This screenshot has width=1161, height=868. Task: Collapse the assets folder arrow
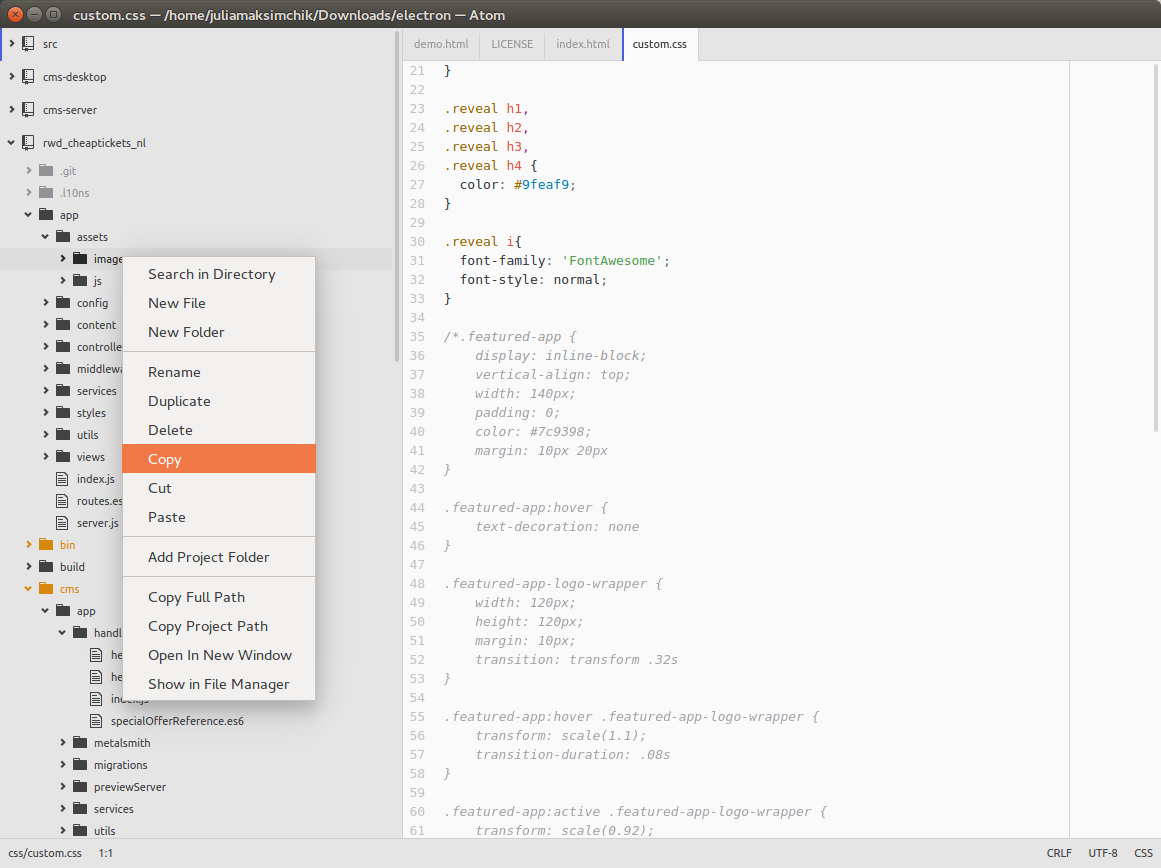coord(46,237)
